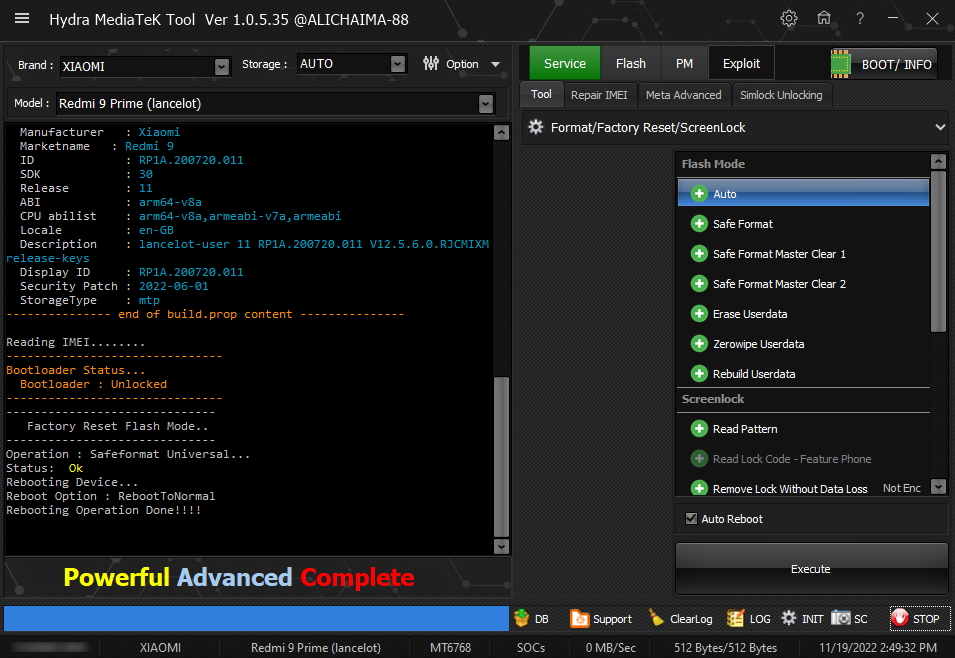Switch to the Flash tab
The height and width of the screenshot is (658, 955).
tap(630, 64)
